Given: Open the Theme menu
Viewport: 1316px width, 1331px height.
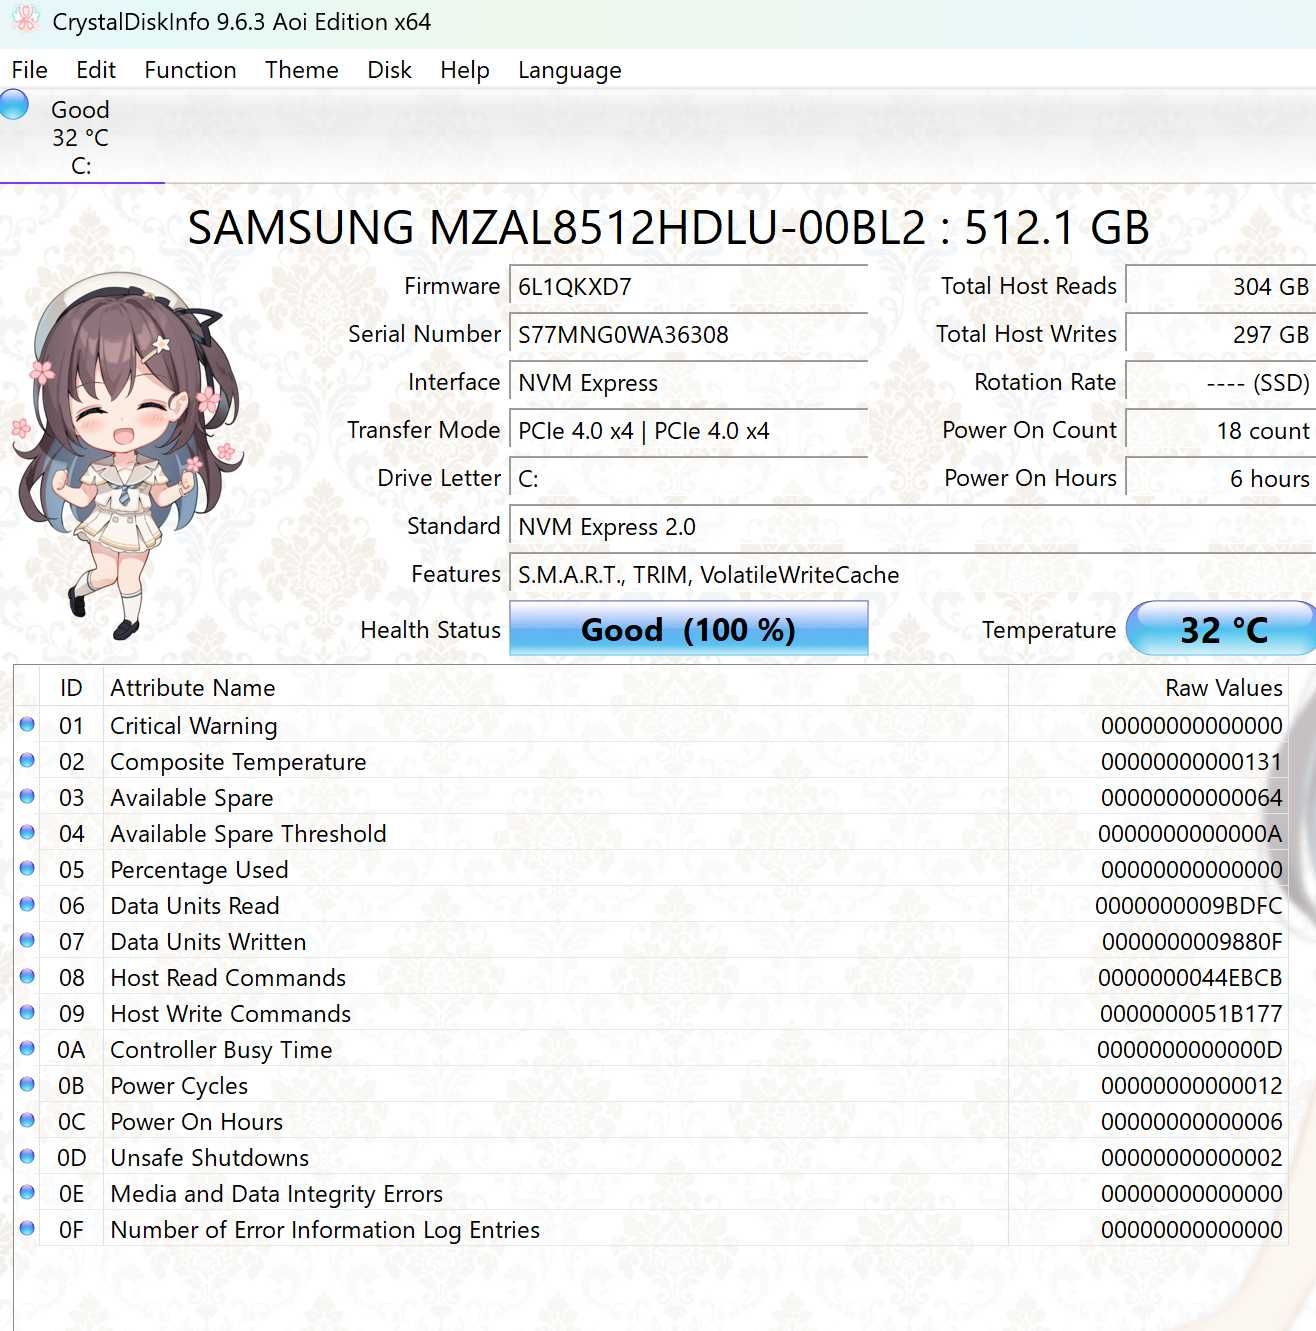Looking at the screenshot, I should pos(302,70).
